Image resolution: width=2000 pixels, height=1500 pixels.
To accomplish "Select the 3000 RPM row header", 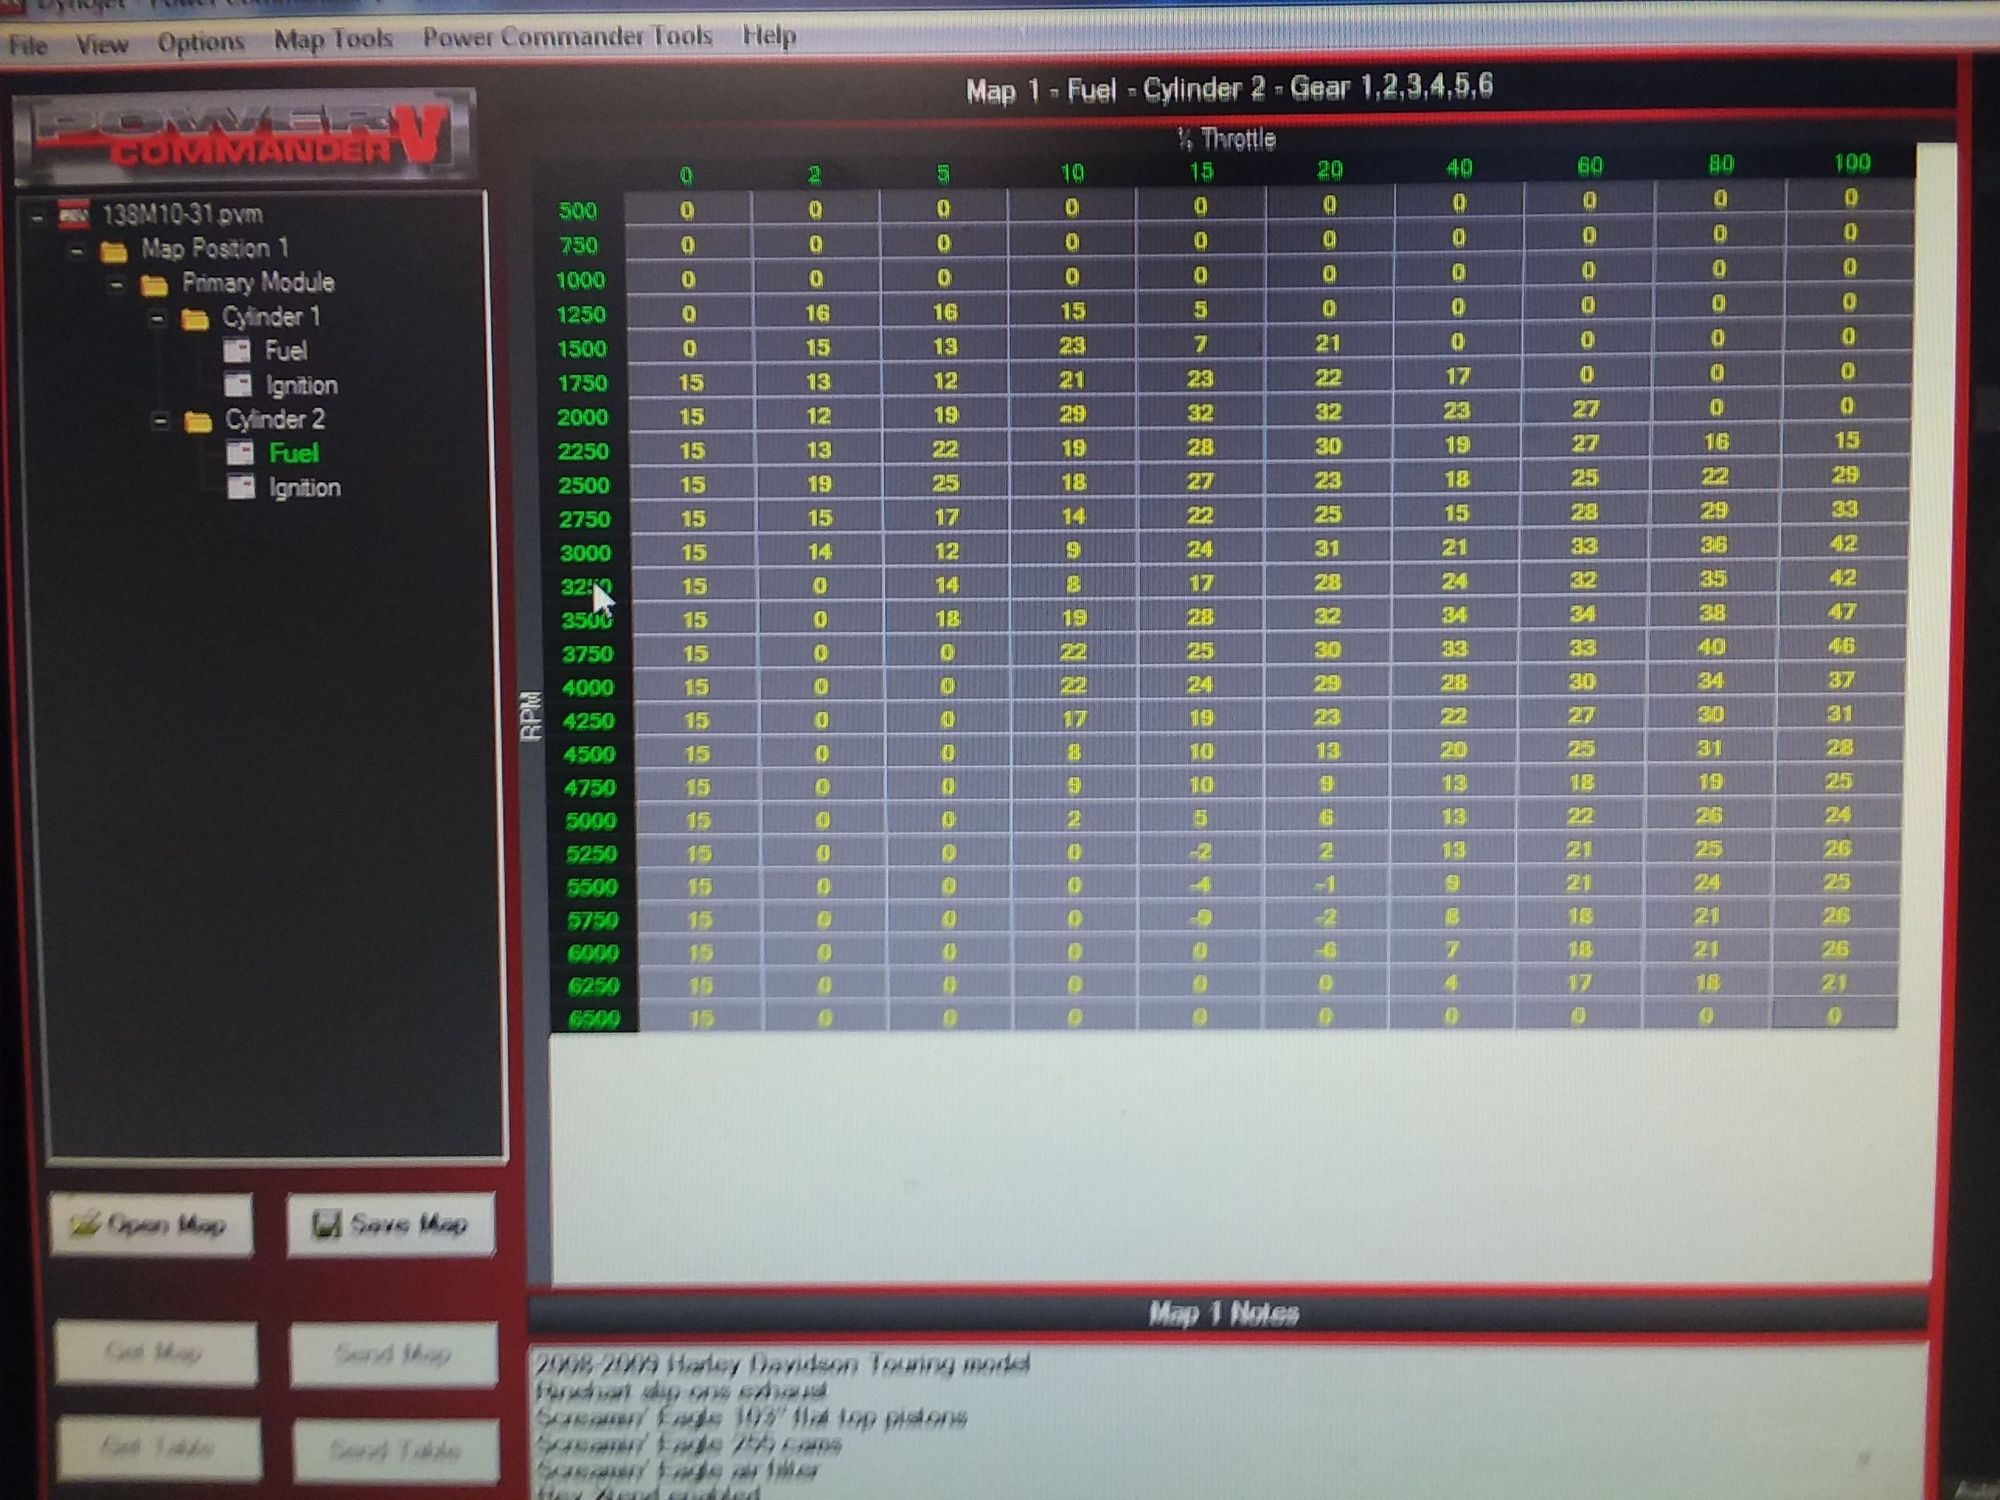I will (585, 553).
